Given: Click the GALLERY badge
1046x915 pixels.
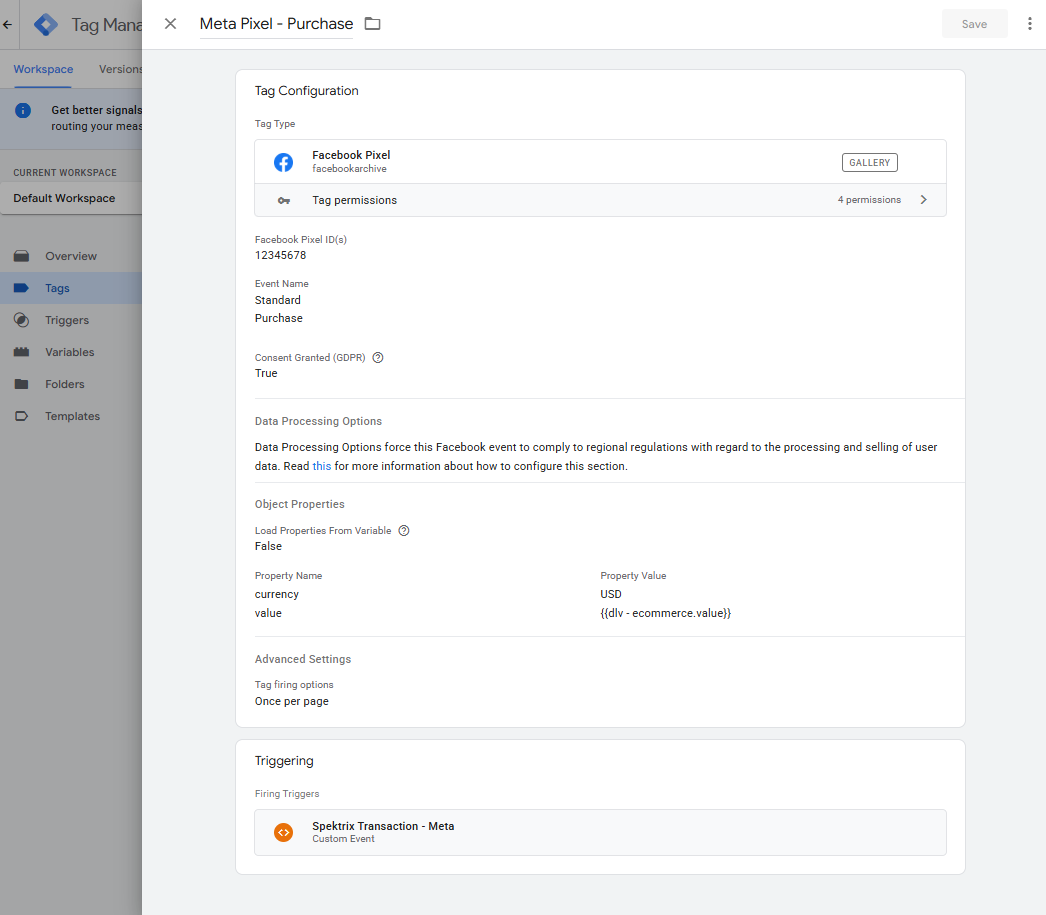Looking at the screenshot, I should (x=869, y=162).
